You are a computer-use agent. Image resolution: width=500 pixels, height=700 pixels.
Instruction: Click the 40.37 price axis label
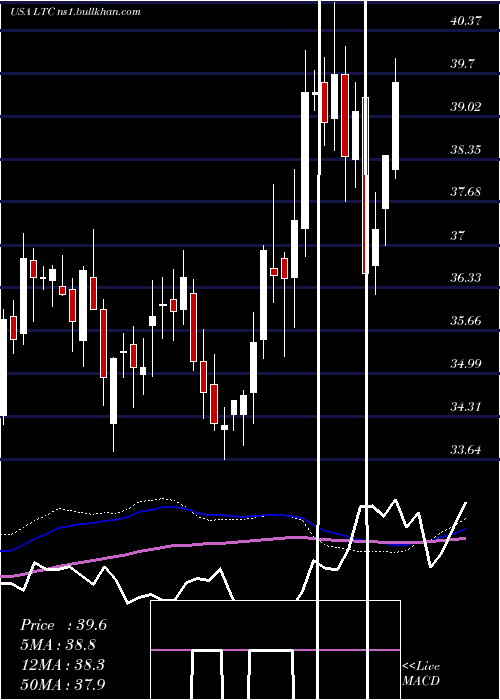click(466, 21)
